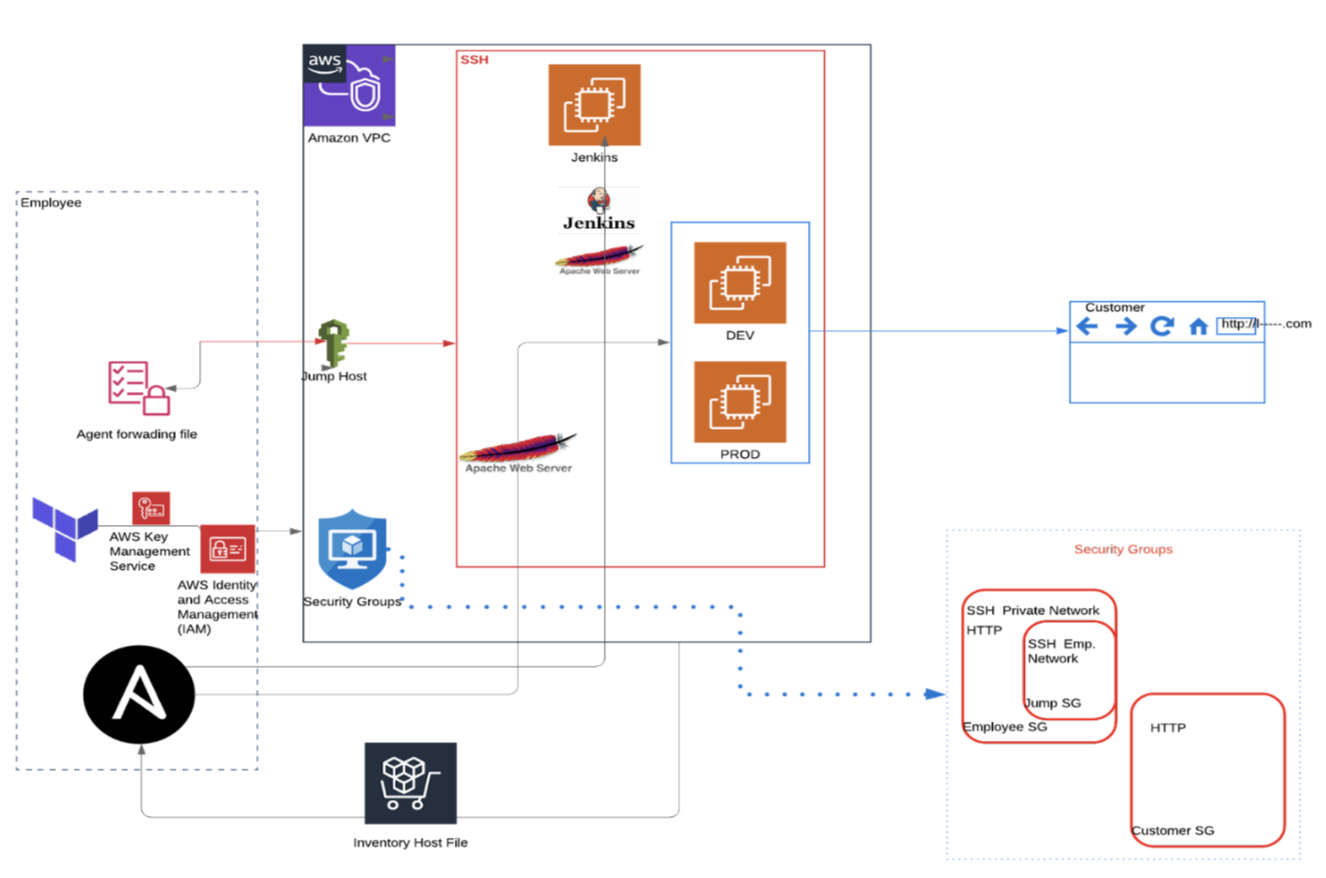
Task: Click the Jenkins butler logo
Action: [x=599, y=201]
